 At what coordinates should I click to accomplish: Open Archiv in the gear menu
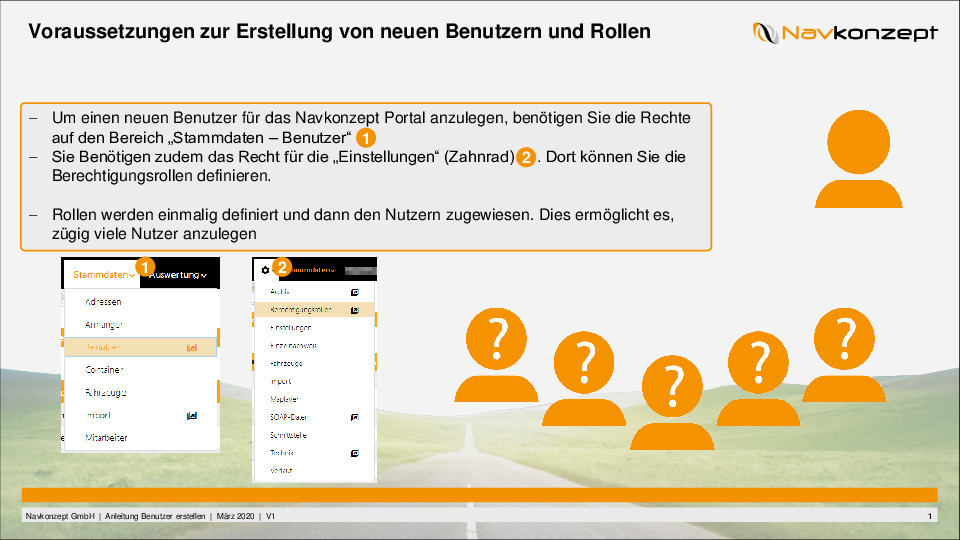pos(279,292)
